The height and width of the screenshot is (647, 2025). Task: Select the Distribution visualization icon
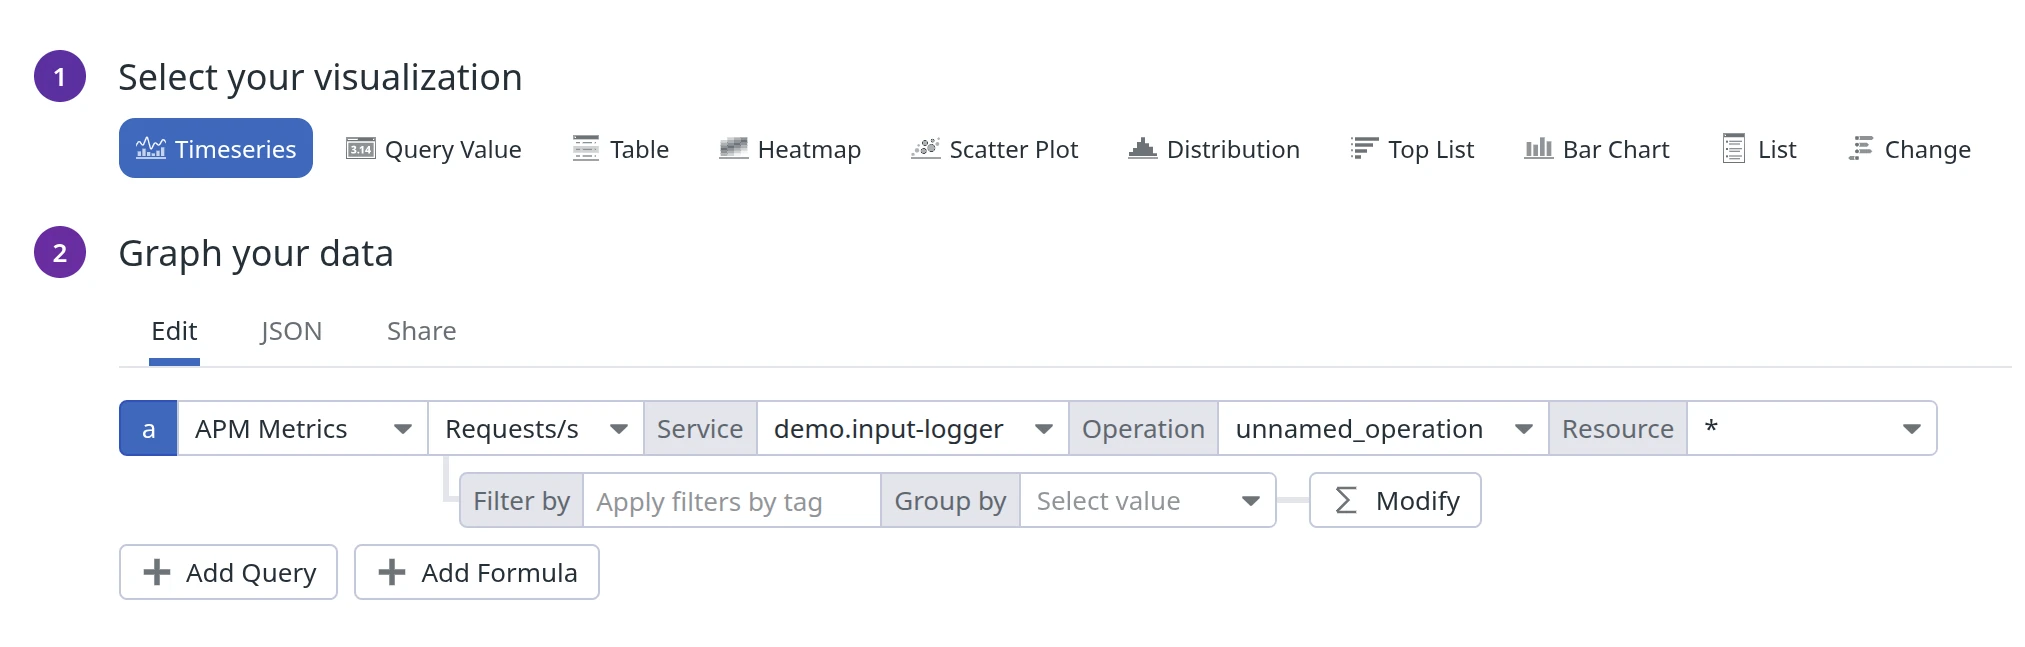point(1142,149)
